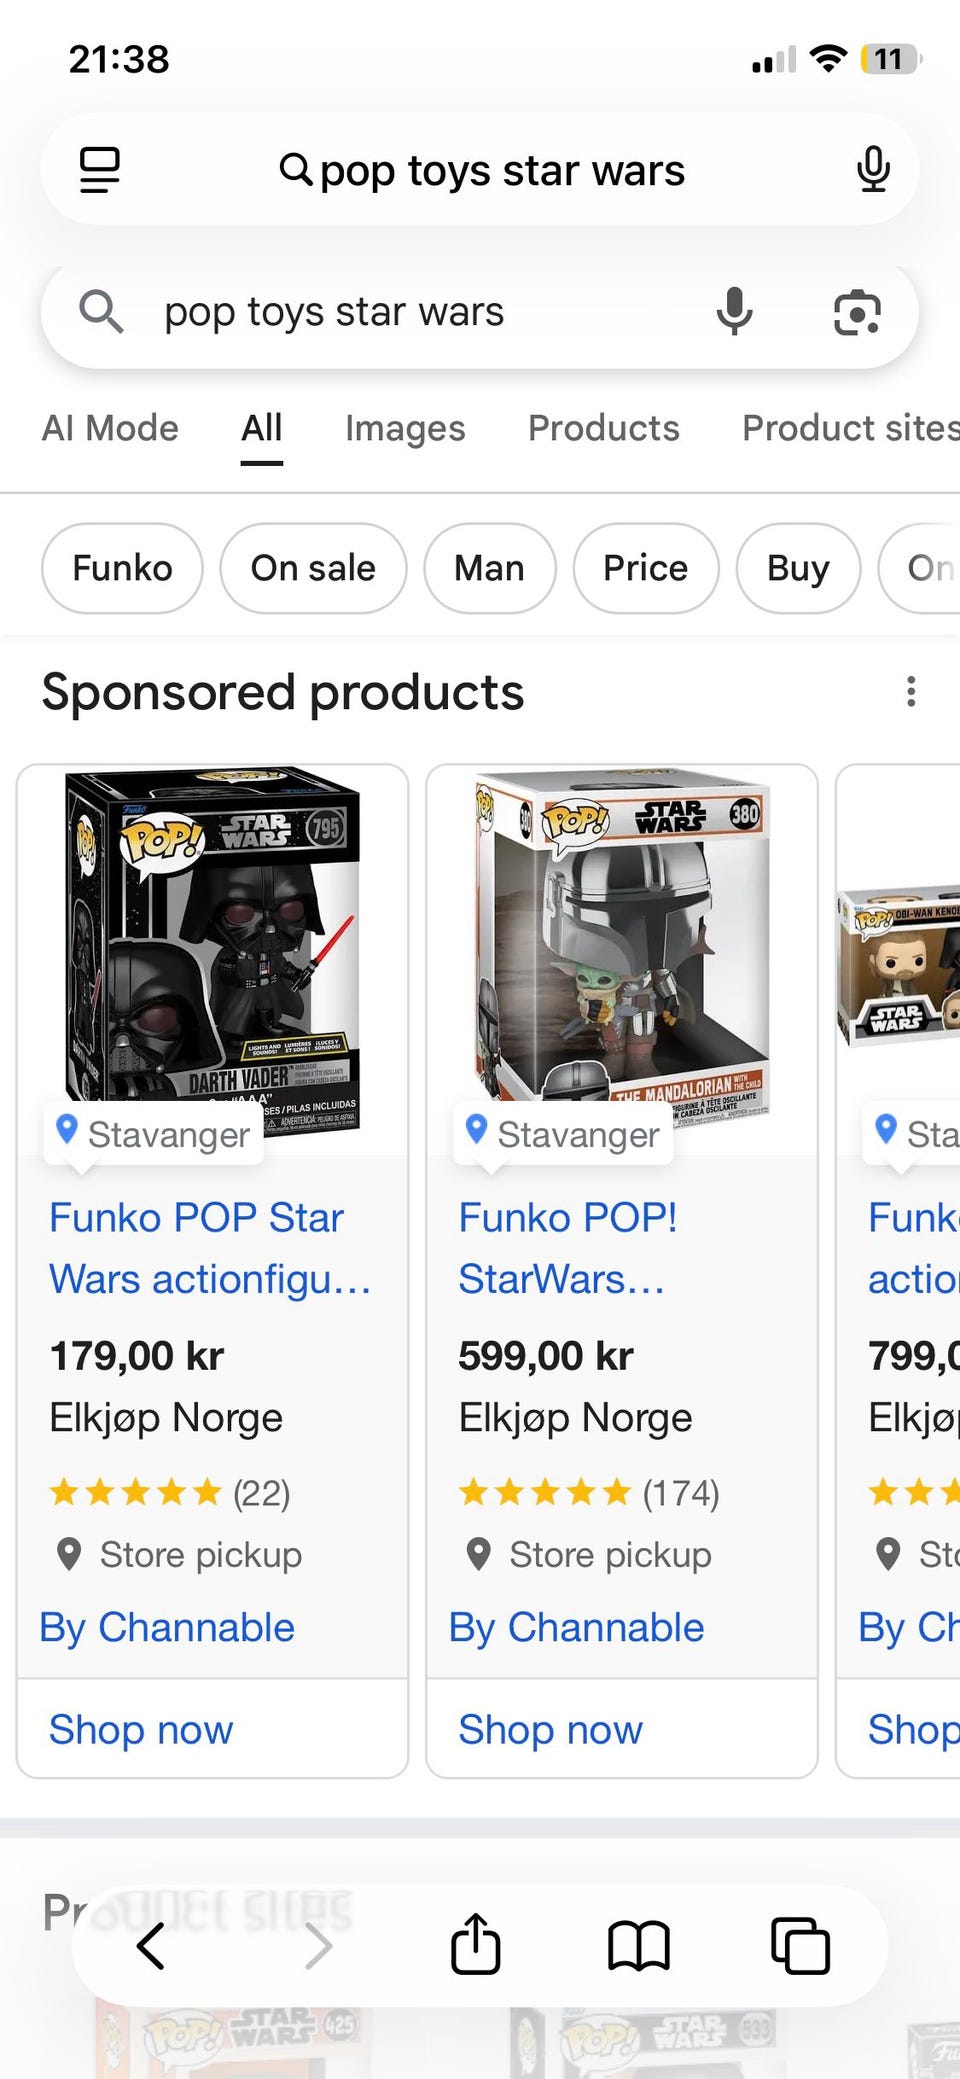
Task: Tap the Safari share icon
Action: pyautogui.click(x=476, y=1943)
